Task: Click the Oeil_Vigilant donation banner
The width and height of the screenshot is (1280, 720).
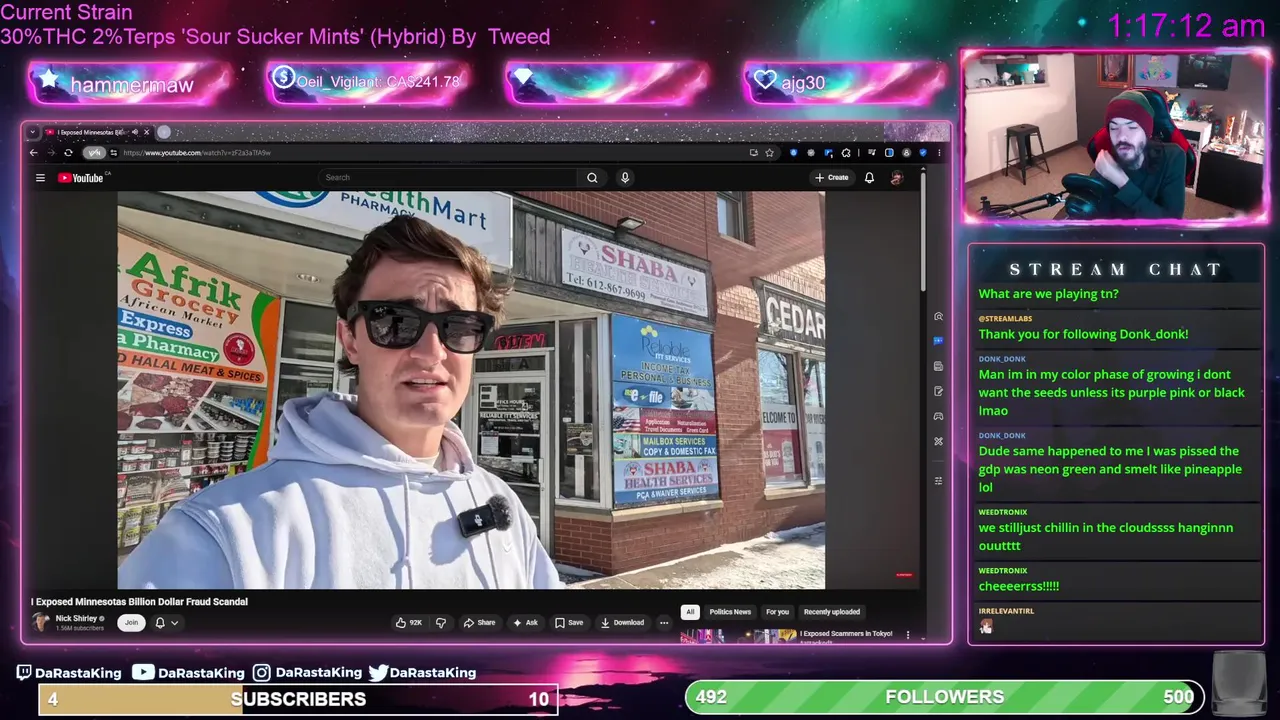Action: coord(368,82)
